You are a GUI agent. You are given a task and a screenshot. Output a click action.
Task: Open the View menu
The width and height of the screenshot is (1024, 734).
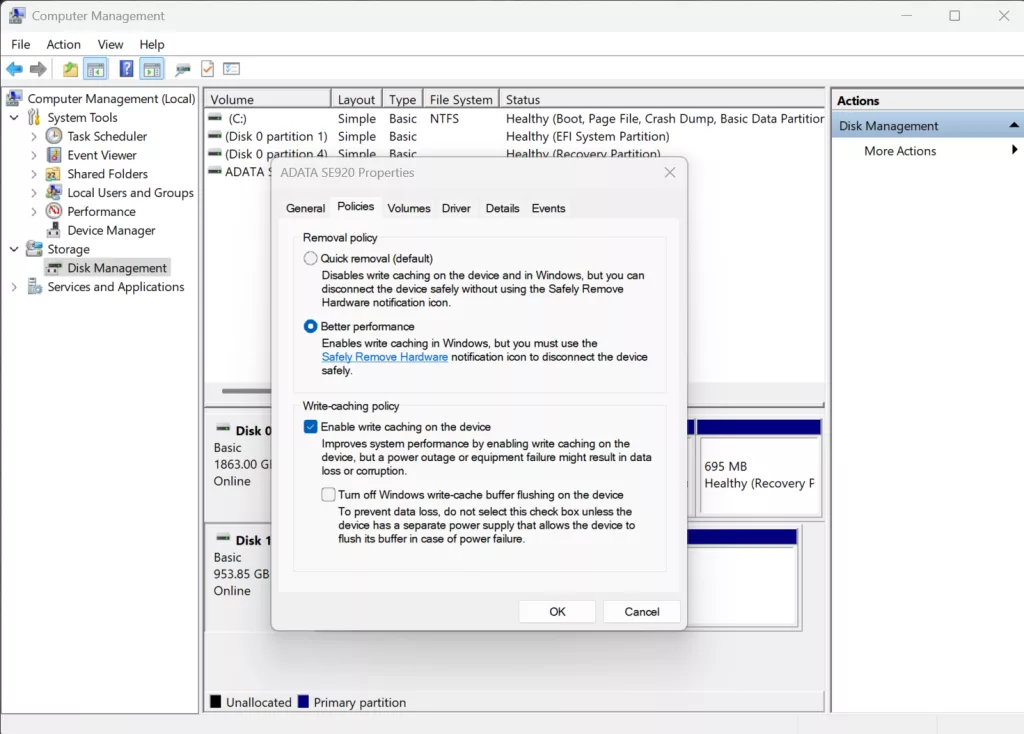click(x=110, y=44)
